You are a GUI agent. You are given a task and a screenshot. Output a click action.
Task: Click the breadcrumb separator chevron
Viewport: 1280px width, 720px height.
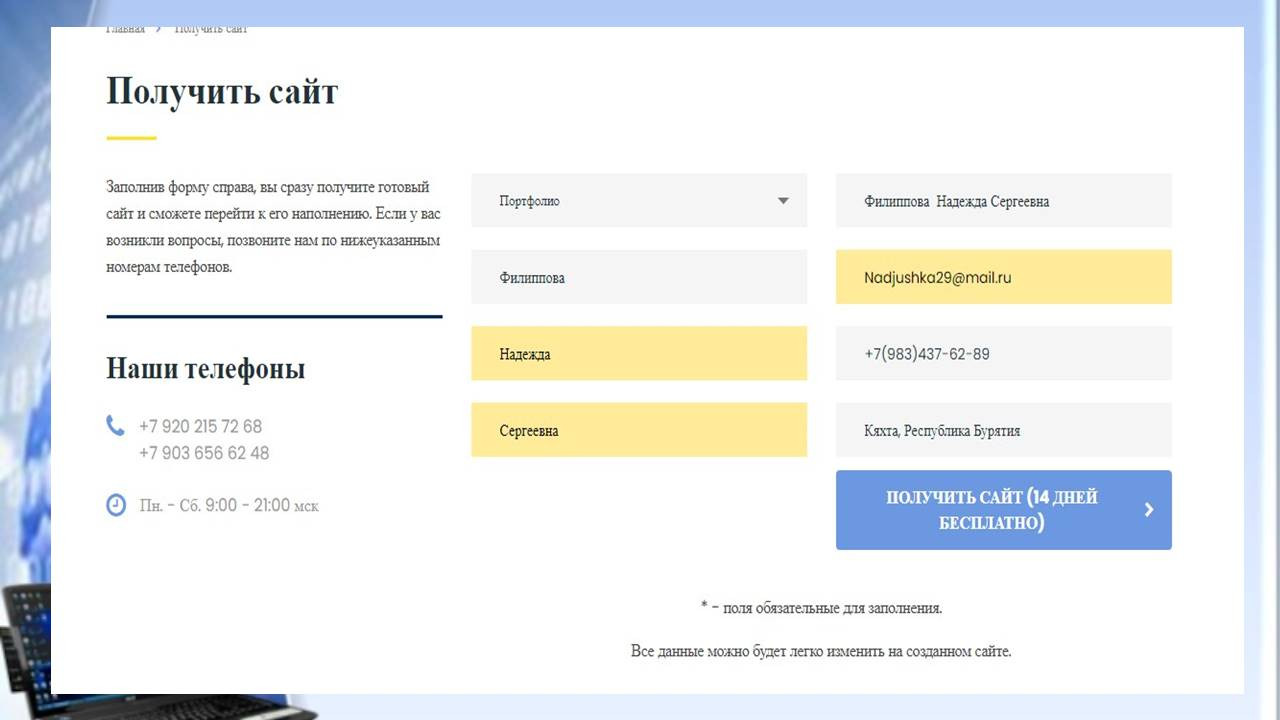[159, 30]
